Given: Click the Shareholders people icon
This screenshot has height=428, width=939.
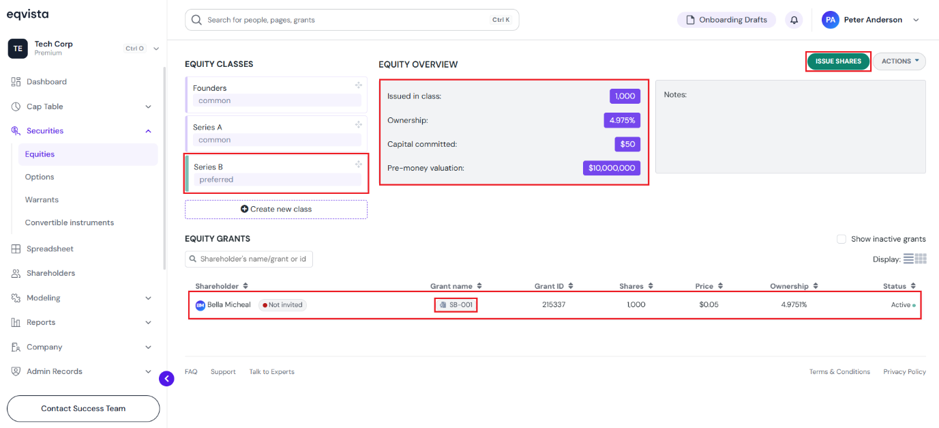Looking at the screenshot, I should (16, 274).
